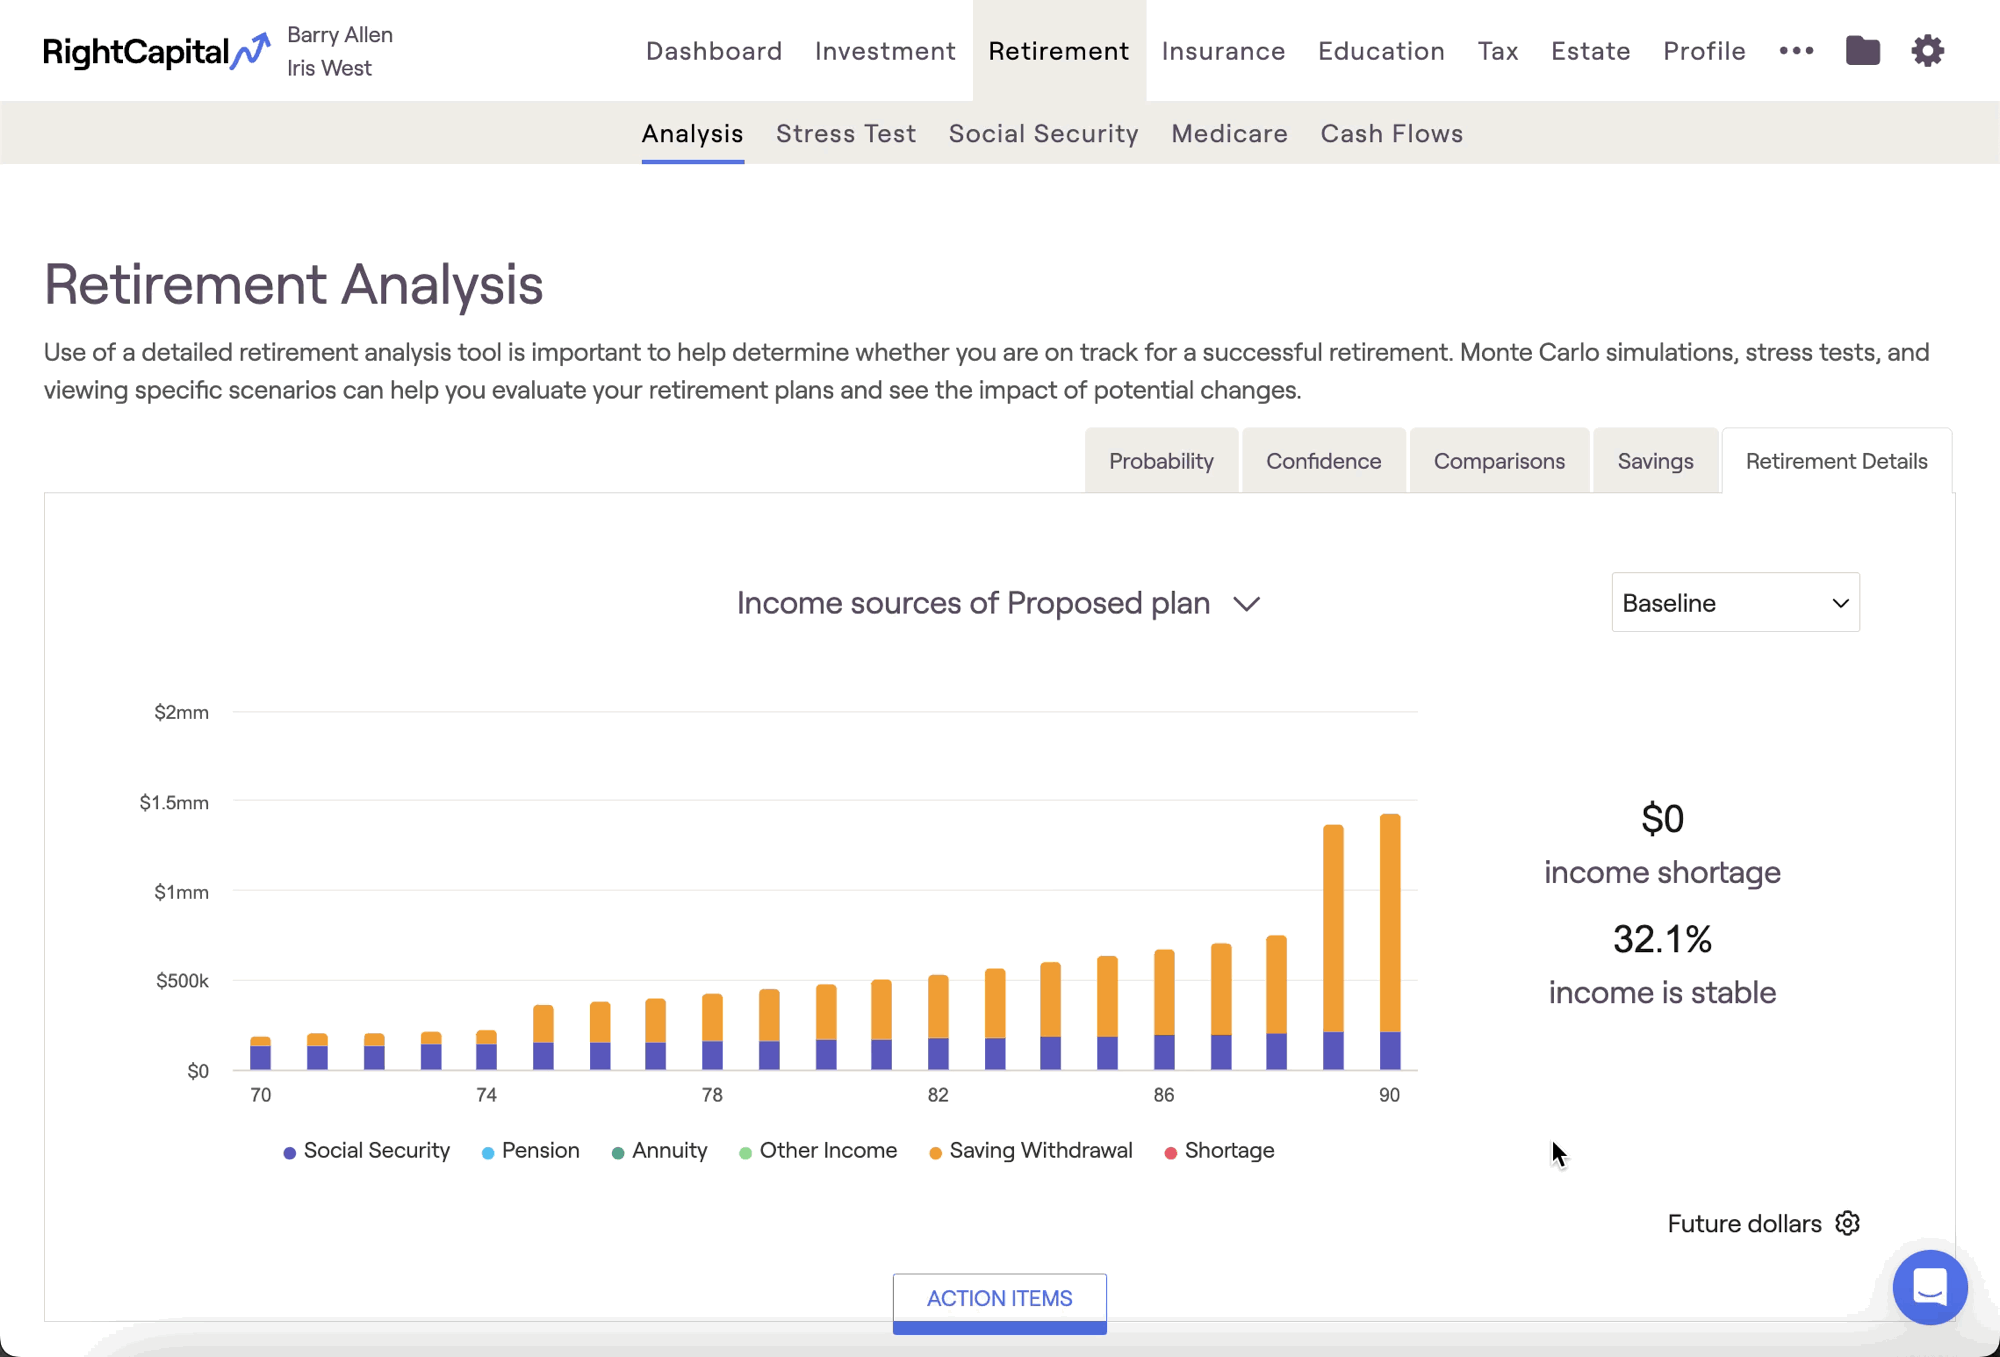Select the Savings tab
This screenshot has height=1357, width=2000.
pyautogui.click(x=1655, y=461)
